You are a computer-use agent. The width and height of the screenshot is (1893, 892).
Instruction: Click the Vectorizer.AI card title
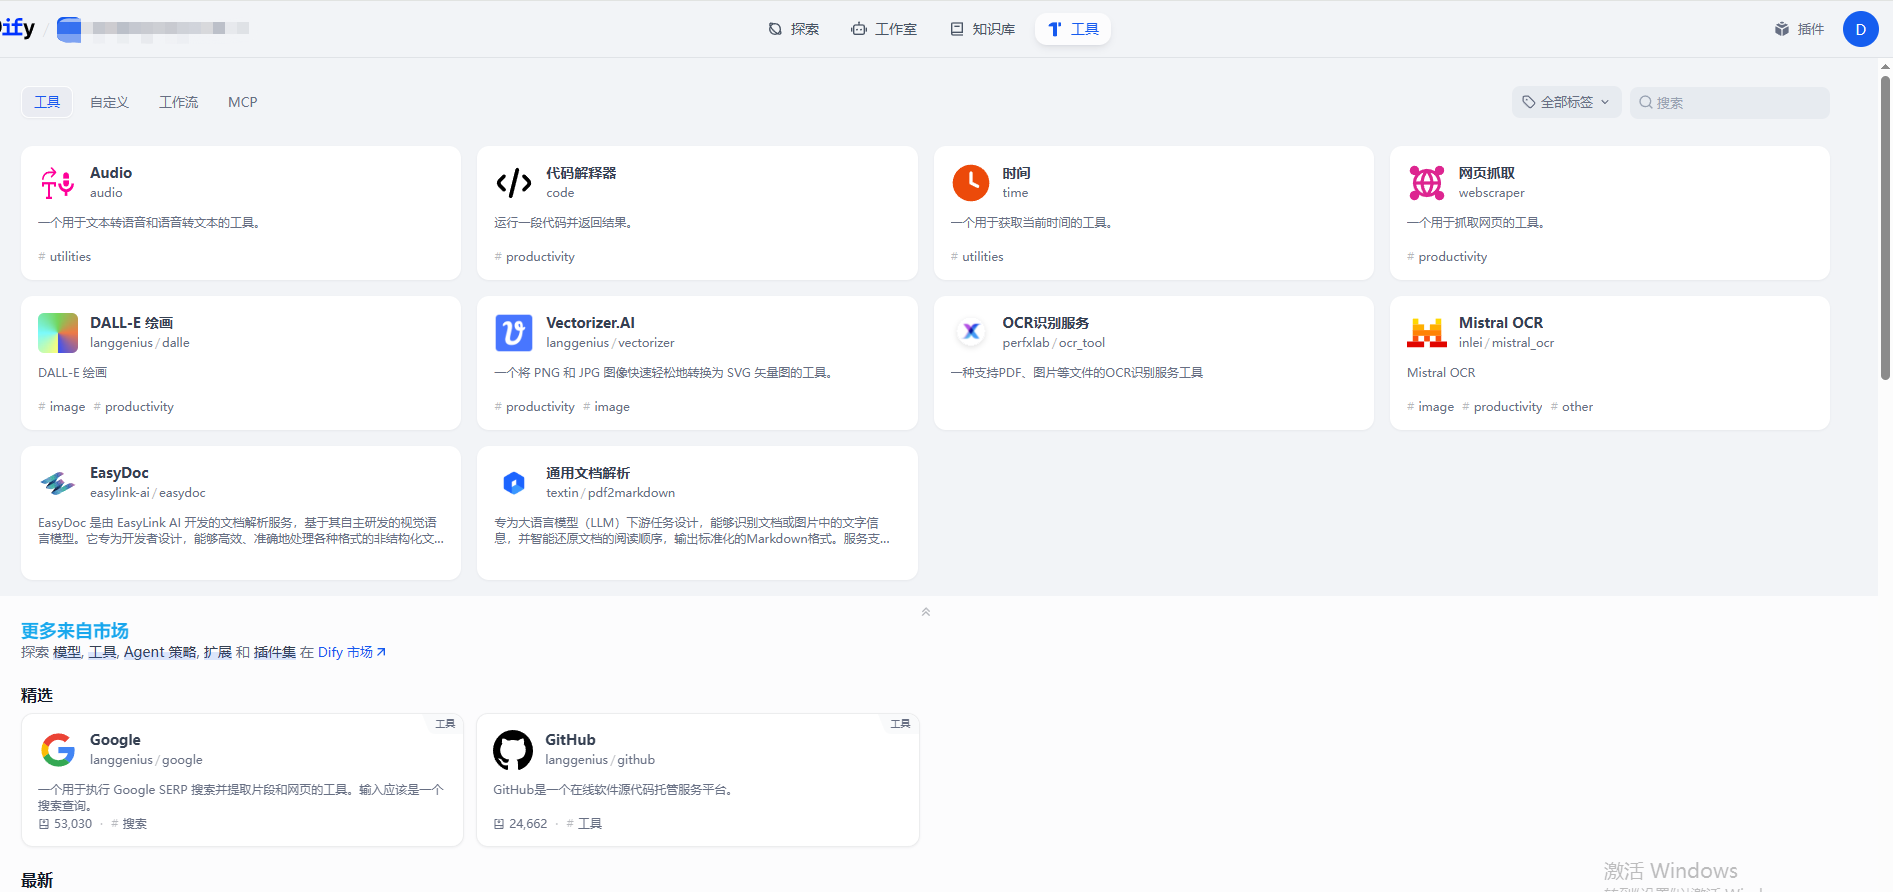click(x=590, y=323)
